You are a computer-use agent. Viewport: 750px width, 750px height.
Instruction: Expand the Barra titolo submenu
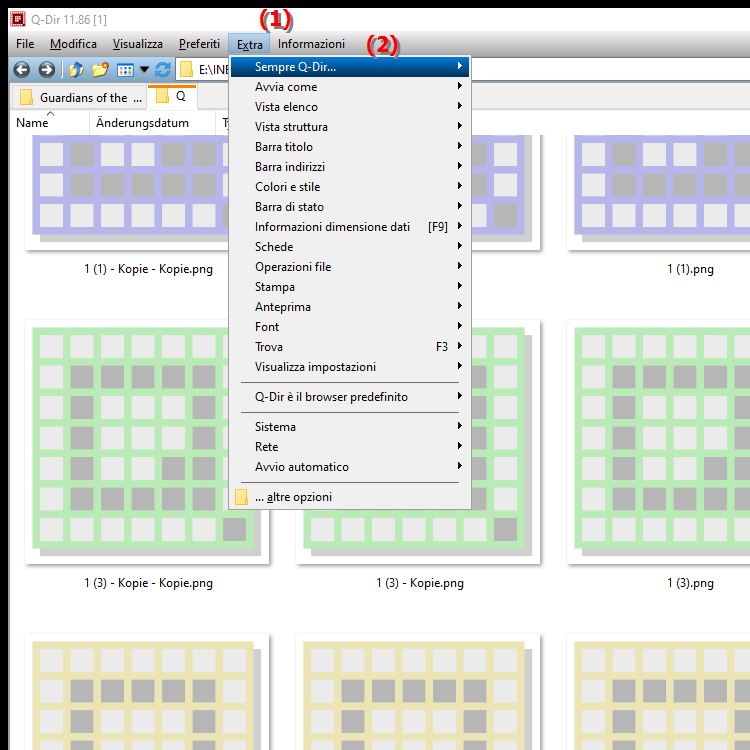(350, 147)
